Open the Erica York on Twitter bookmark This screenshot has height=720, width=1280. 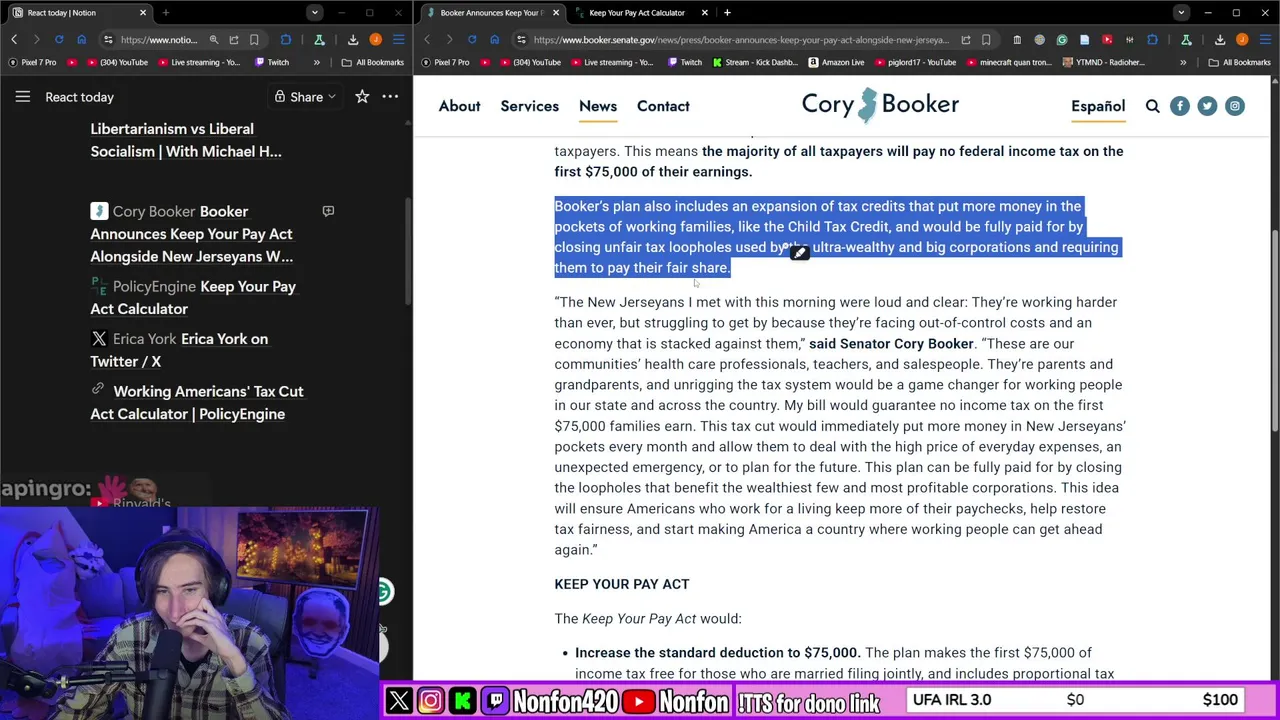pyautogui.click(x=179, y=350)
